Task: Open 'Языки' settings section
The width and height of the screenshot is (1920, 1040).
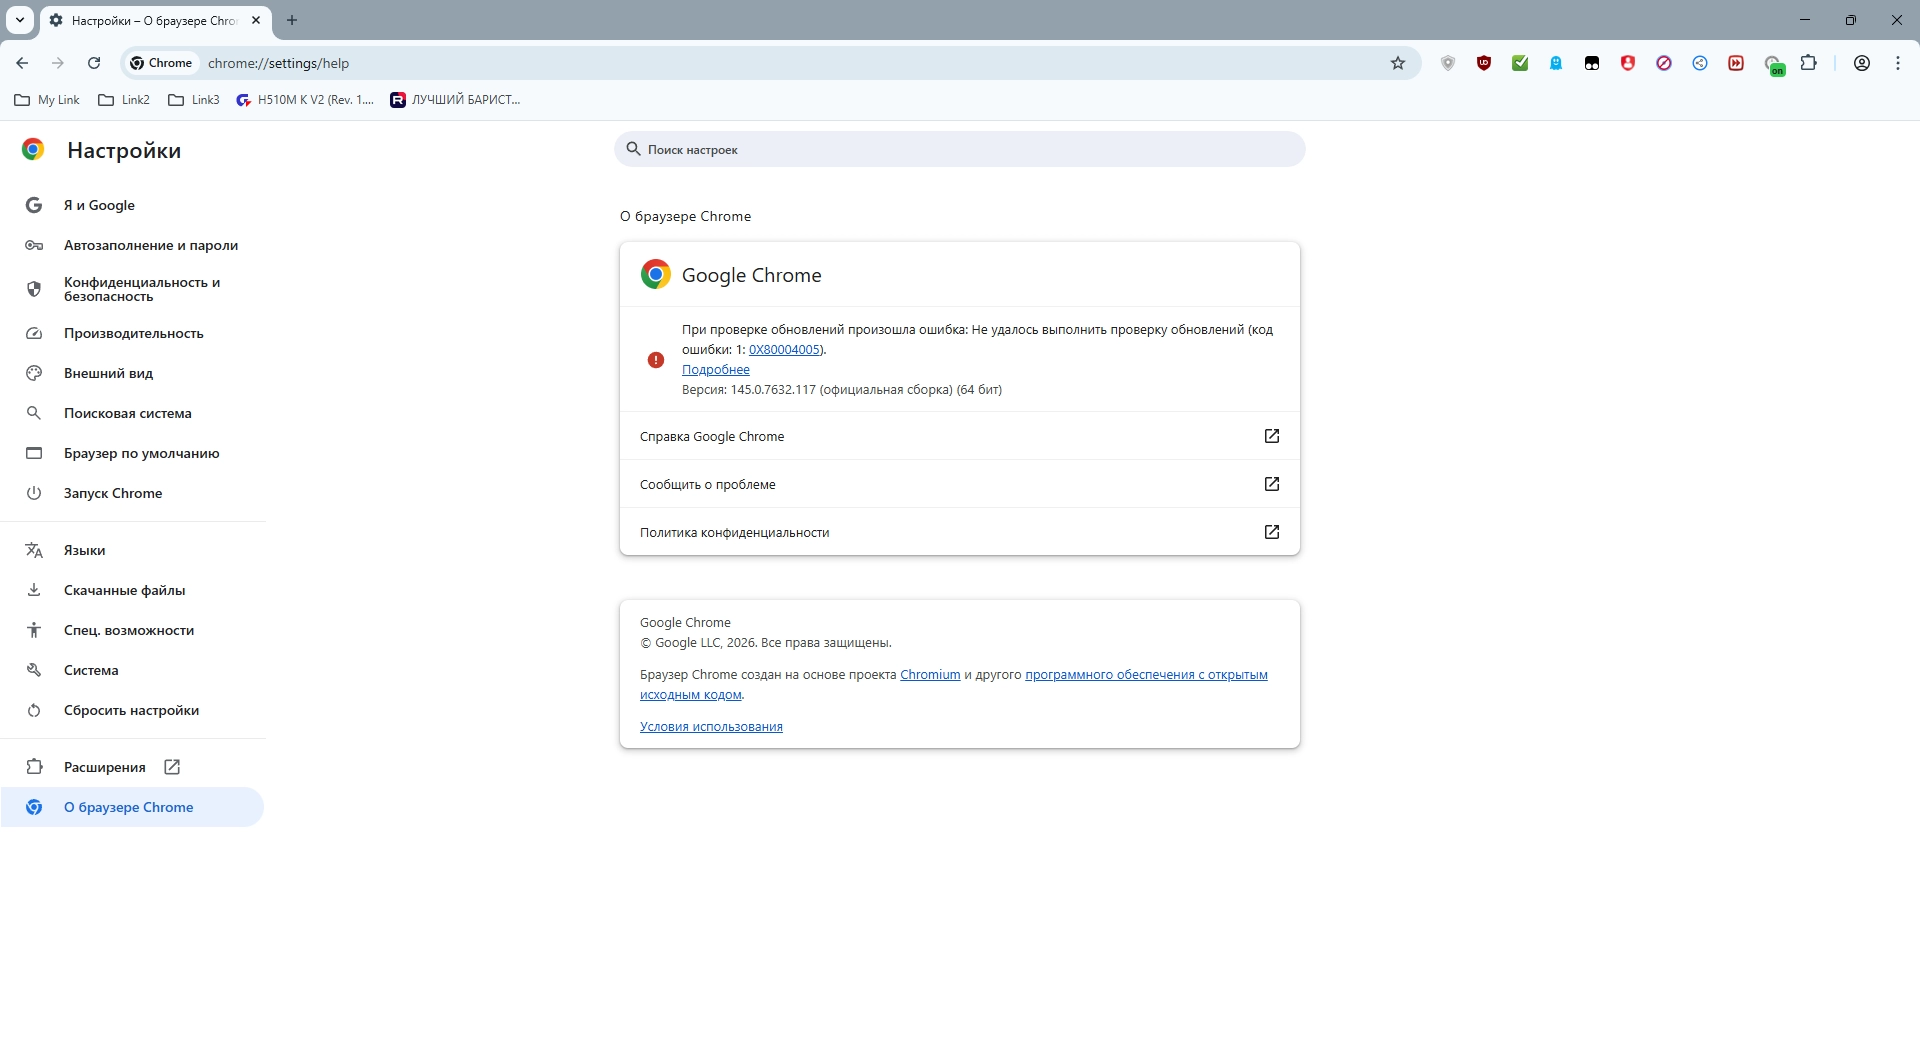Action: 132,550
